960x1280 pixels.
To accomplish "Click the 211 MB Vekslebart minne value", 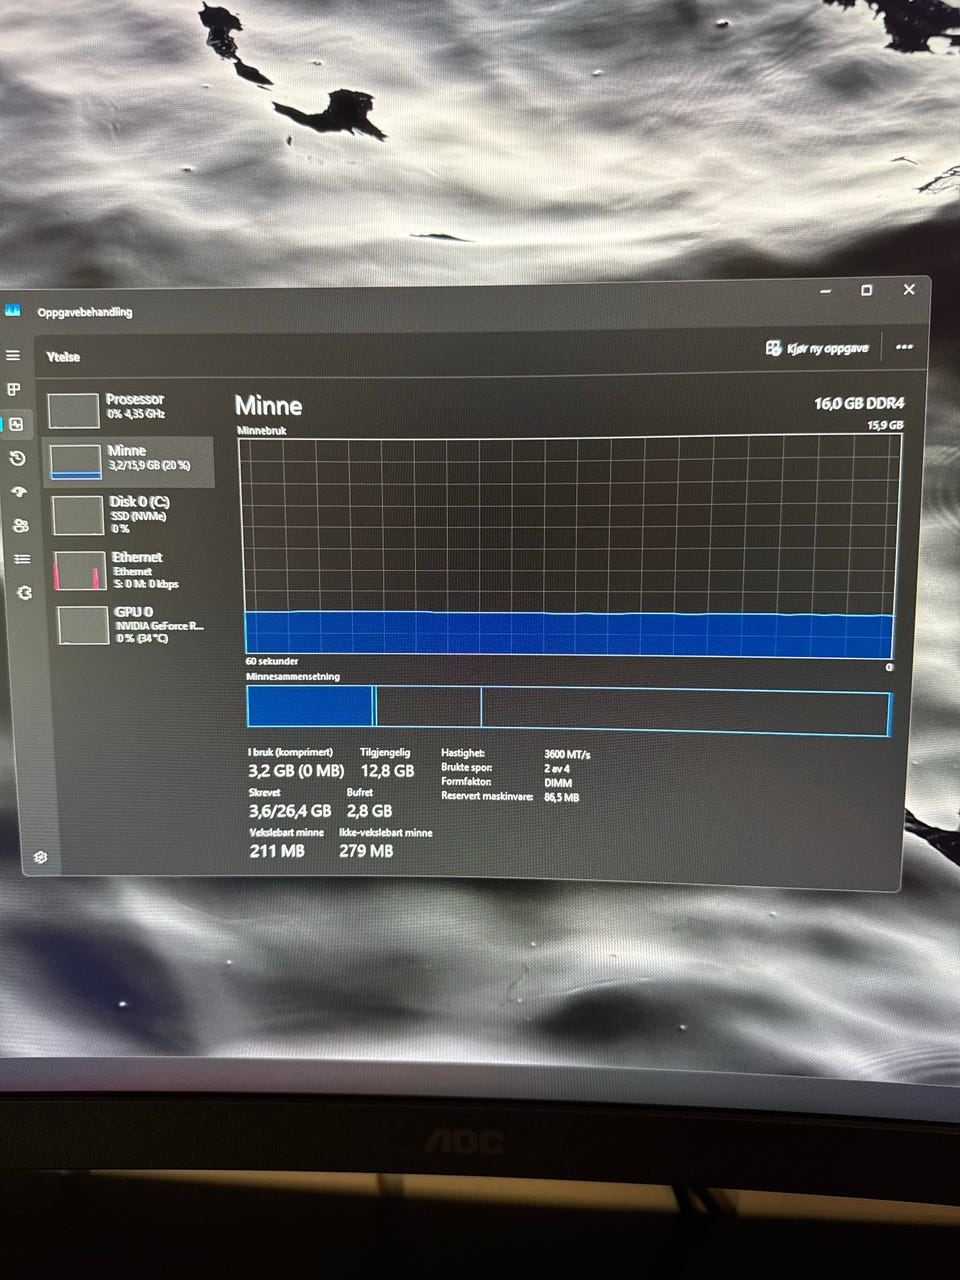I will click(277, 851).
